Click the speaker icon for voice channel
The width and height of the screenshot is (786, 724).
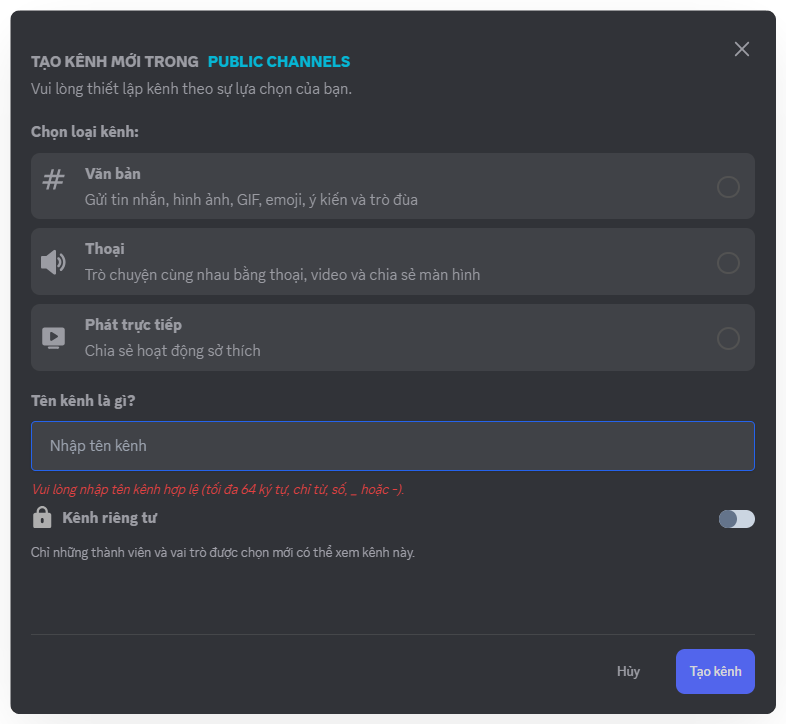(x=53, y=262)
